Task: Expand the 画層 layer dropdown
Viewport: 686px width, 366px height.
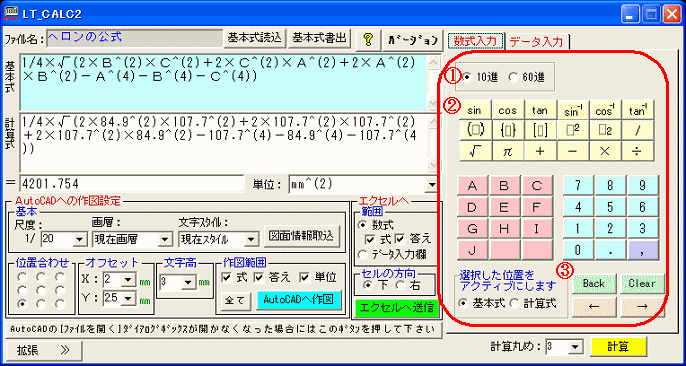Action: pos(164,239)
